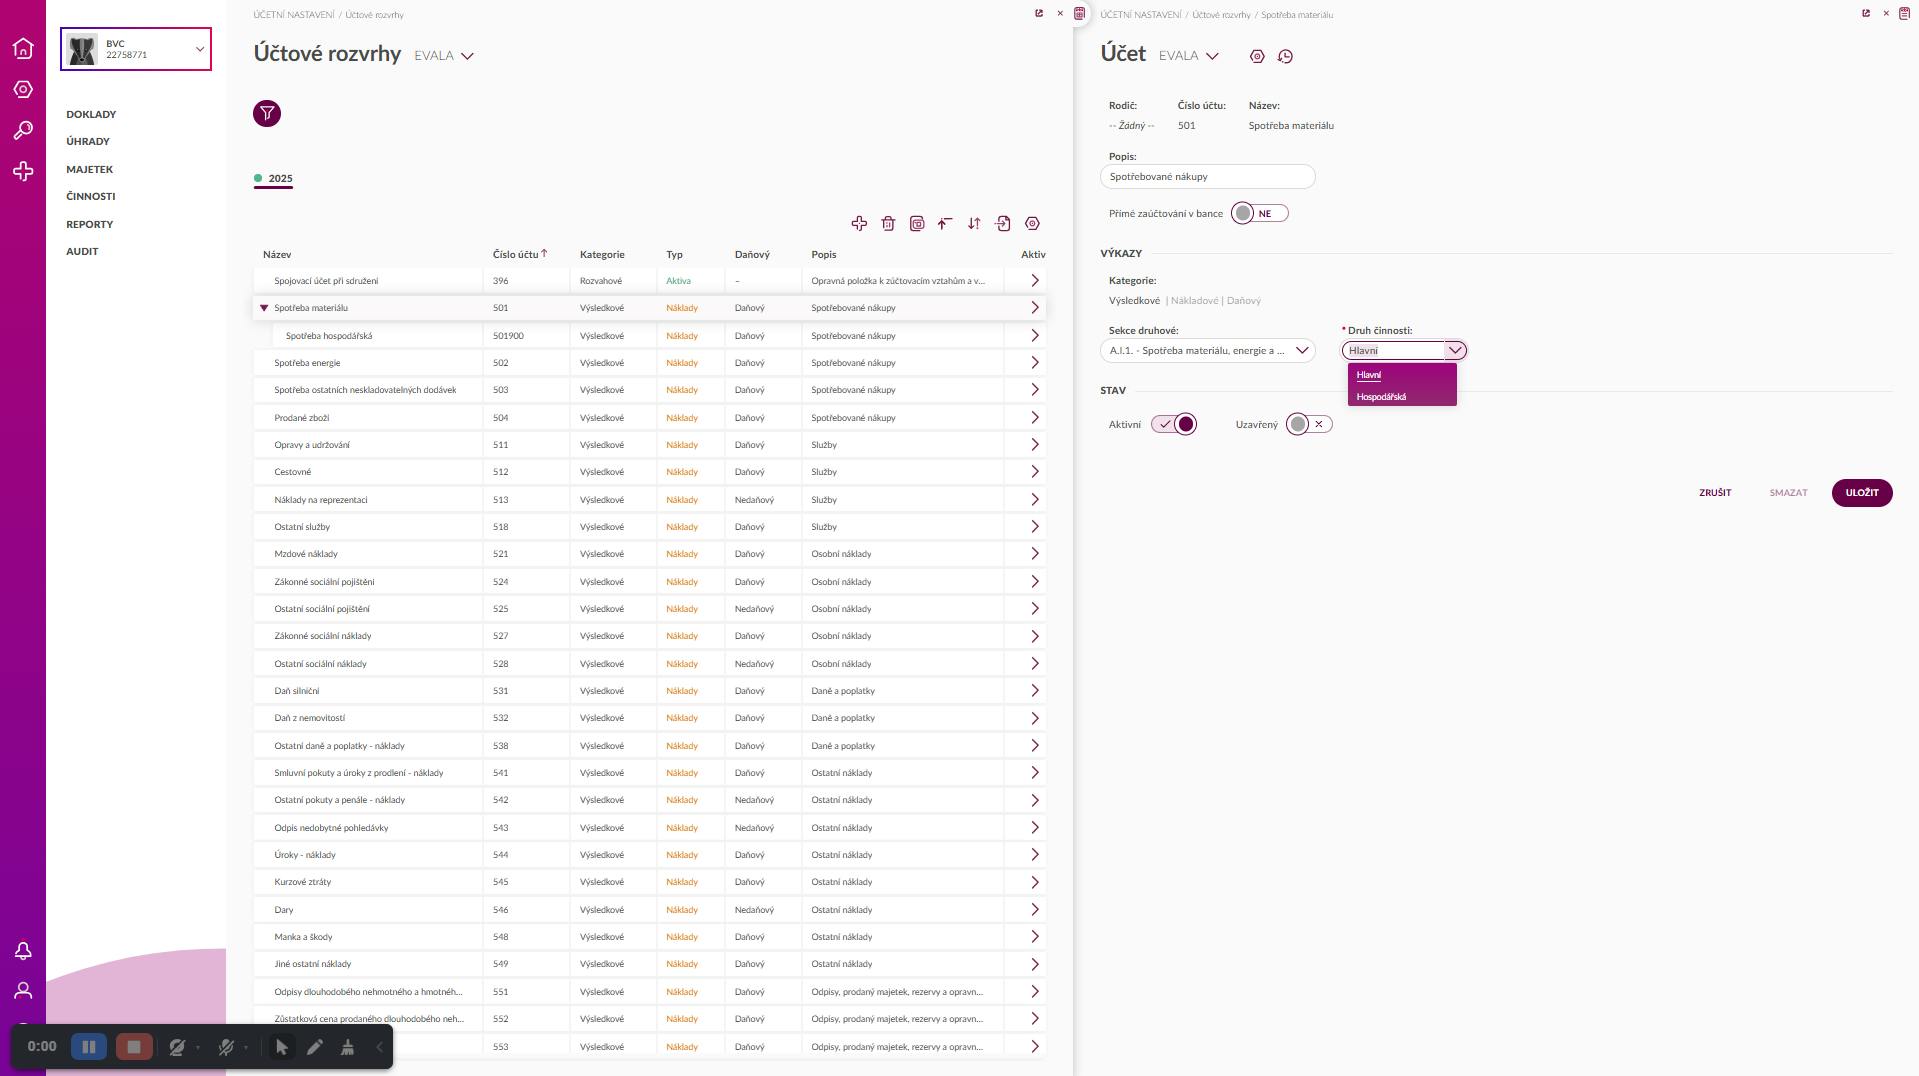
Task: Collapse the Spotřeba materiálu tree row
Action: 264,308
